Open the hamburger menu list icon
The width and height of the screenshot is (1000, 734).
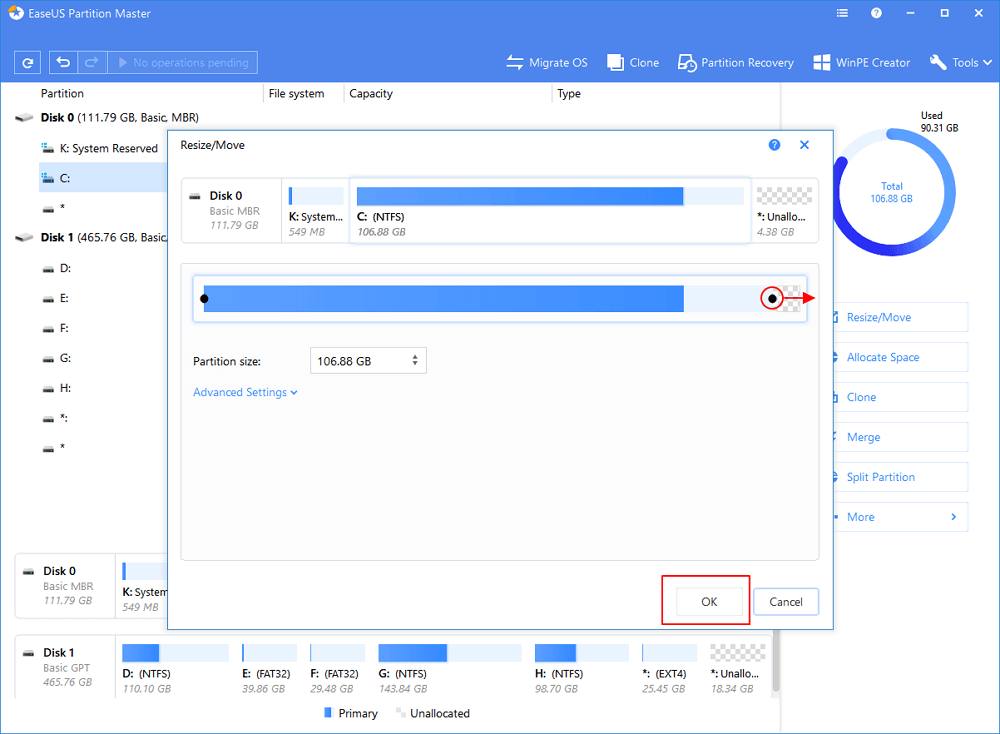[842, 13]
